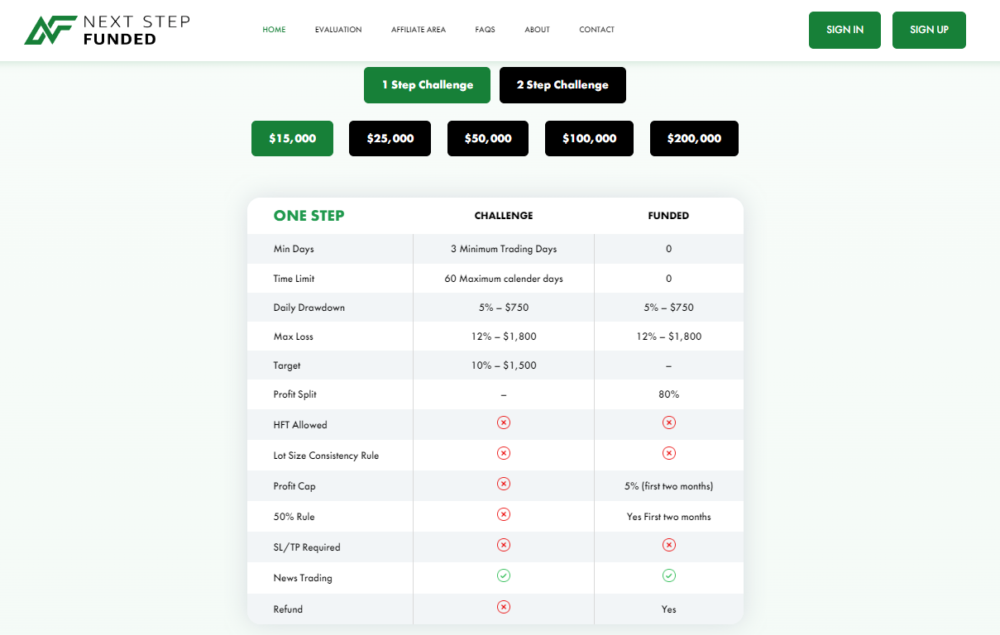Click HFT Allowed red cross in Funded column
Viewport: 1000px width, 635px height.
tap(668, 423)
